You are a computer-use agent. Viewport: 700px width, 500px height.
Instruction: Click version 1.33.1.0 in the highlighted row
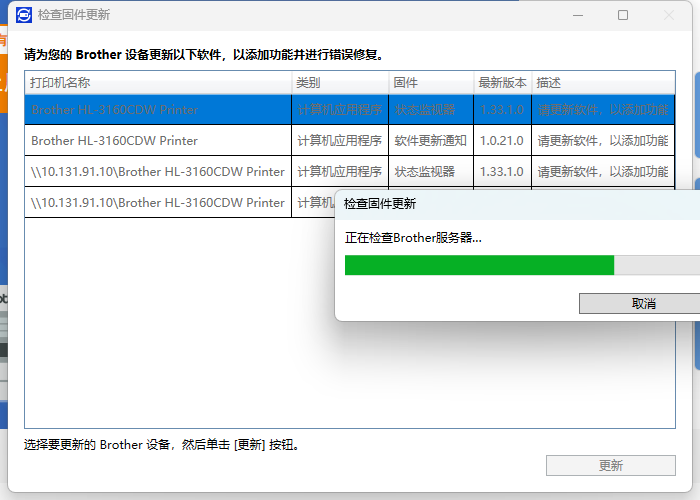[x=503, y=109]
